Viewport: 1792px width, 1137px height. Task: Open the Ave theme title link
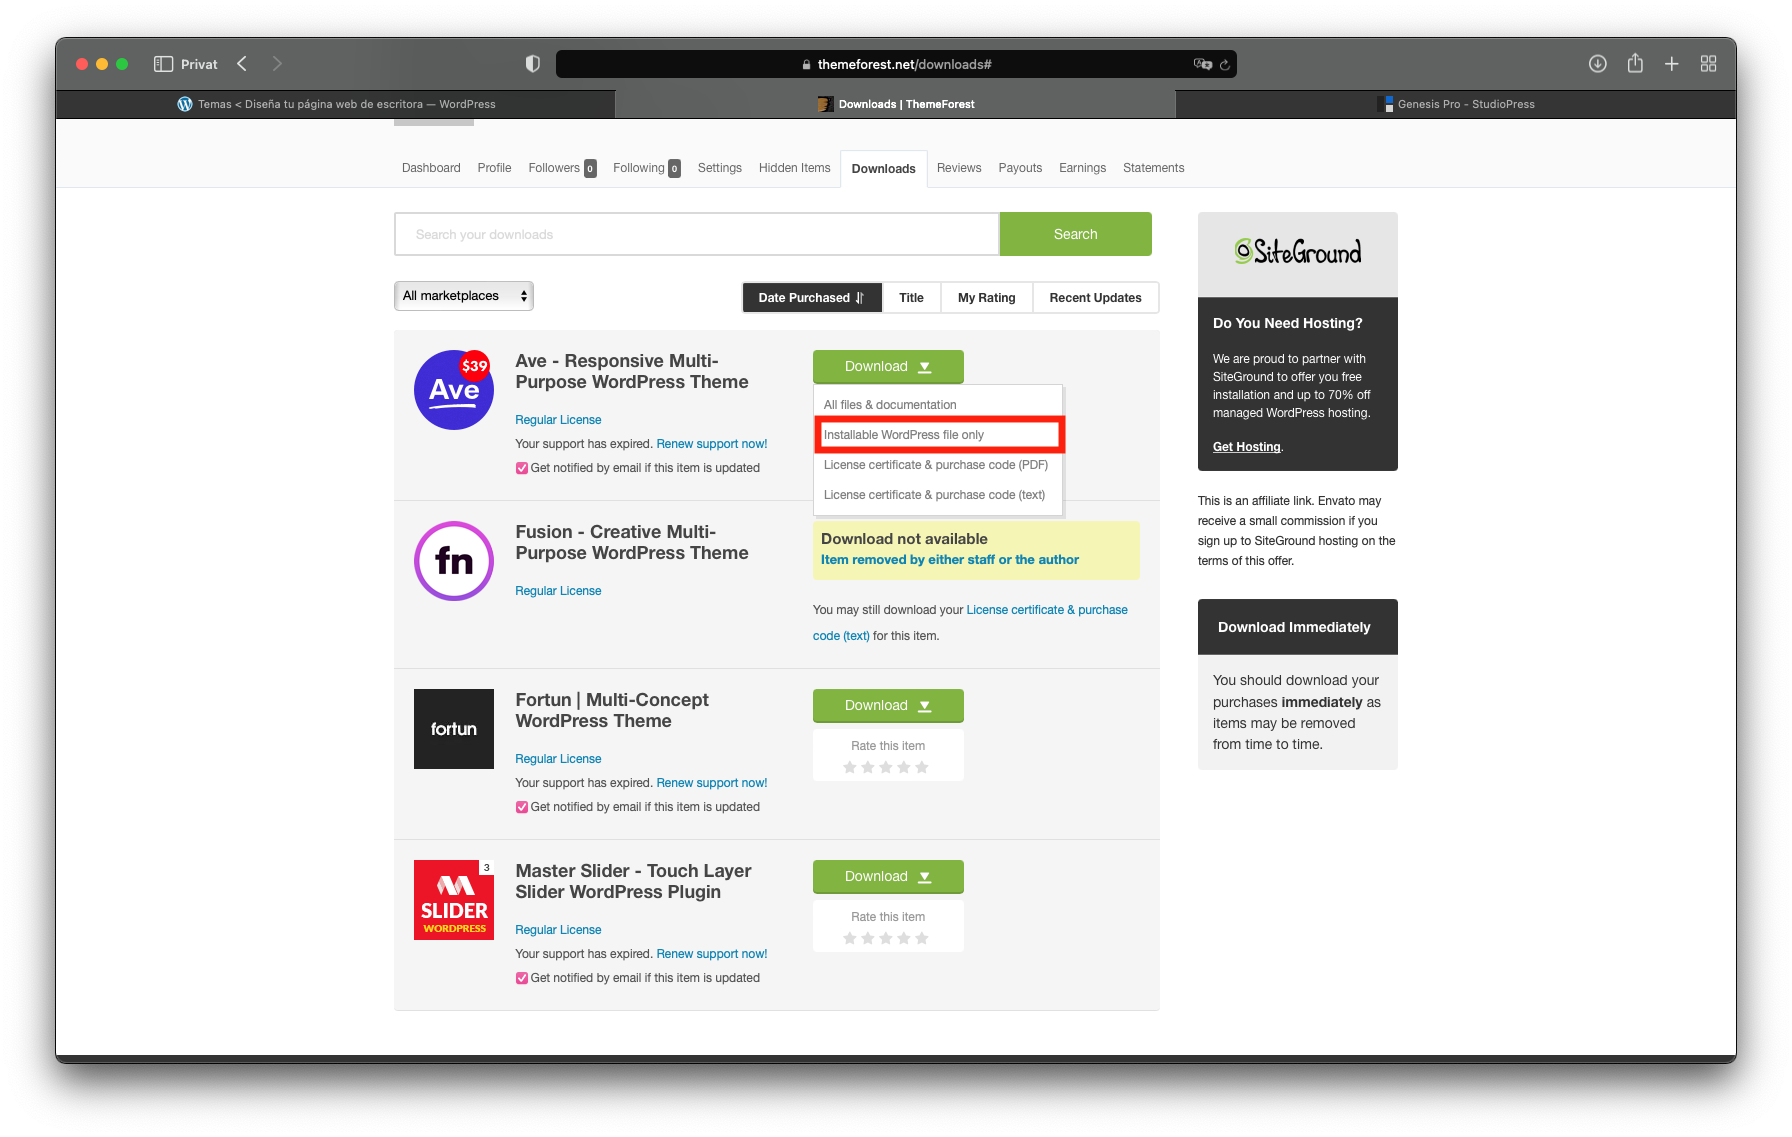pos(632,372)
